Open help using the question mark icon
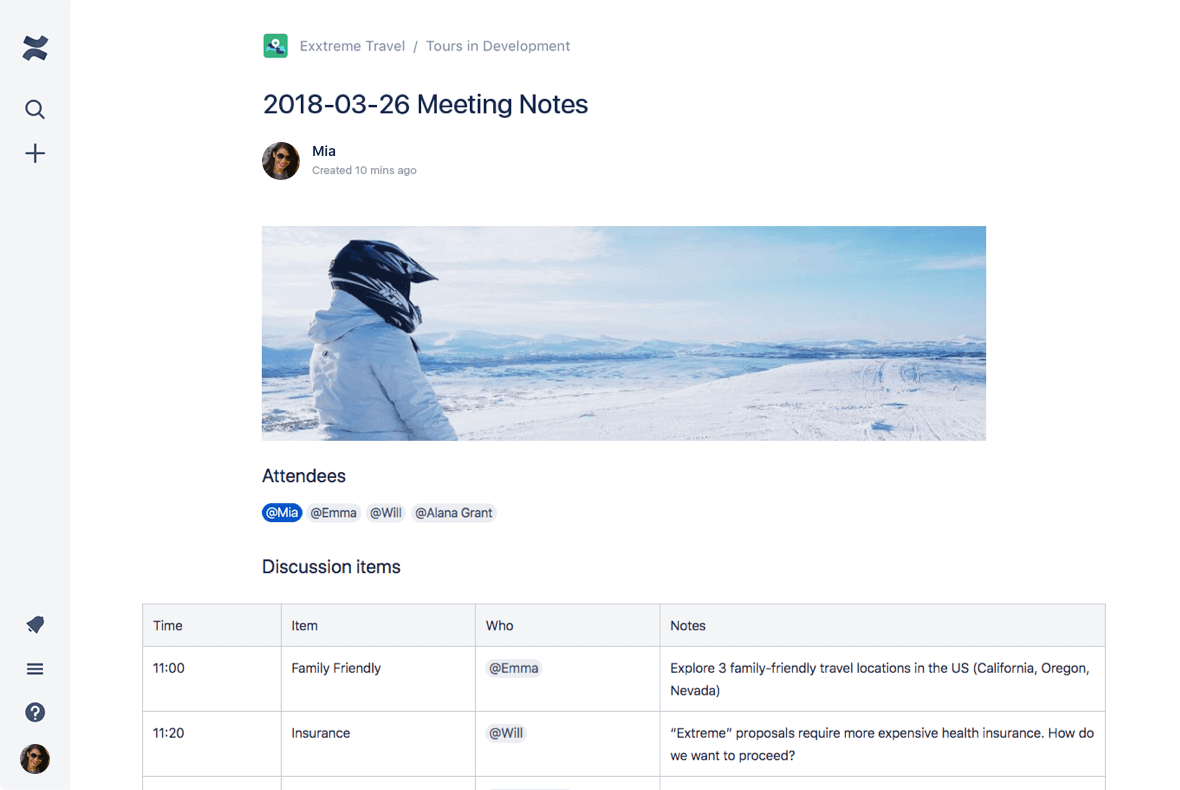 point(35,712)
